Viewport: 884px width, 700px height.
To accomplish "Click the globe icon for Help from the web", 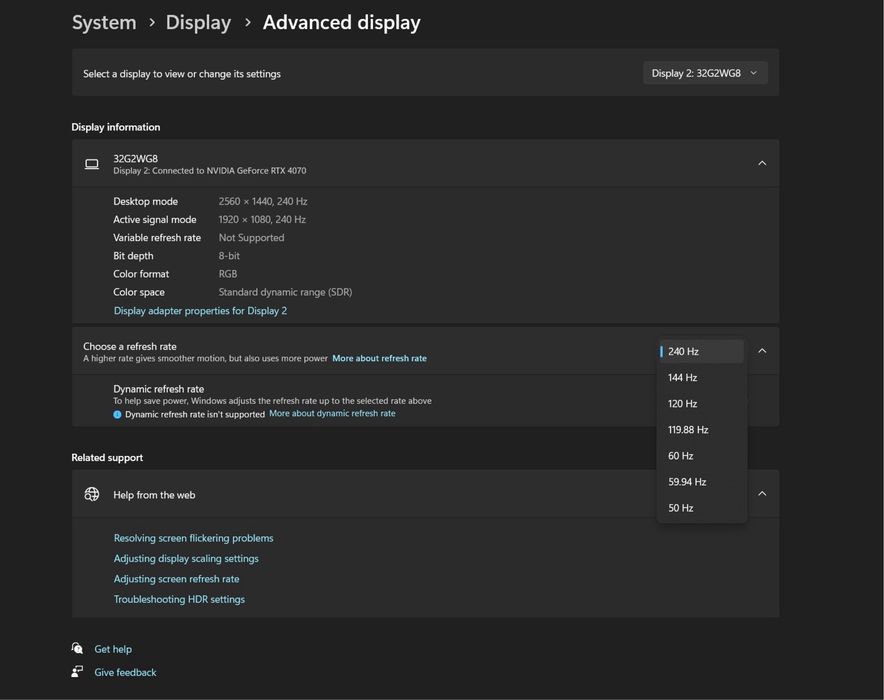I will click(x=92, y=494).
